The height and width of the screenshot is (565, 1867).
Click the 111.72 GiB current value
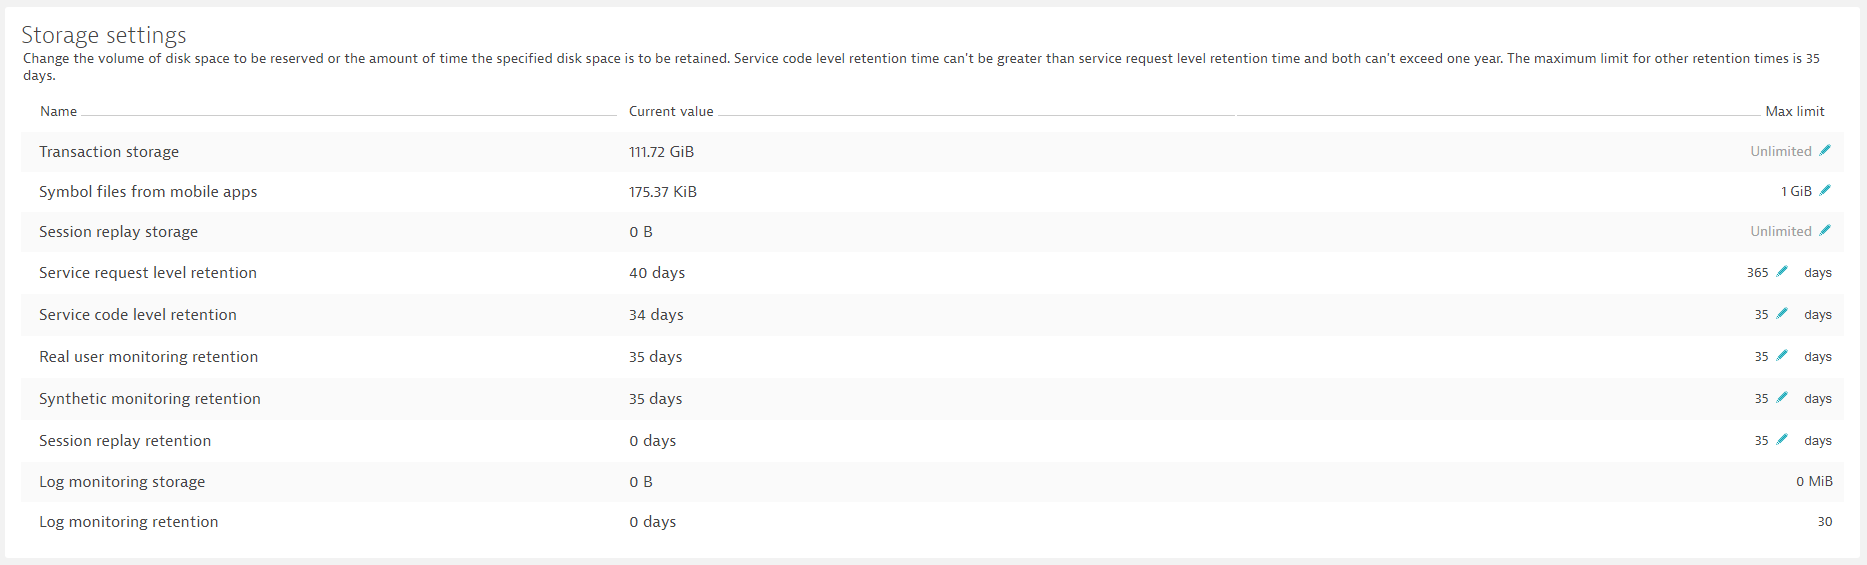pos(661,152)
